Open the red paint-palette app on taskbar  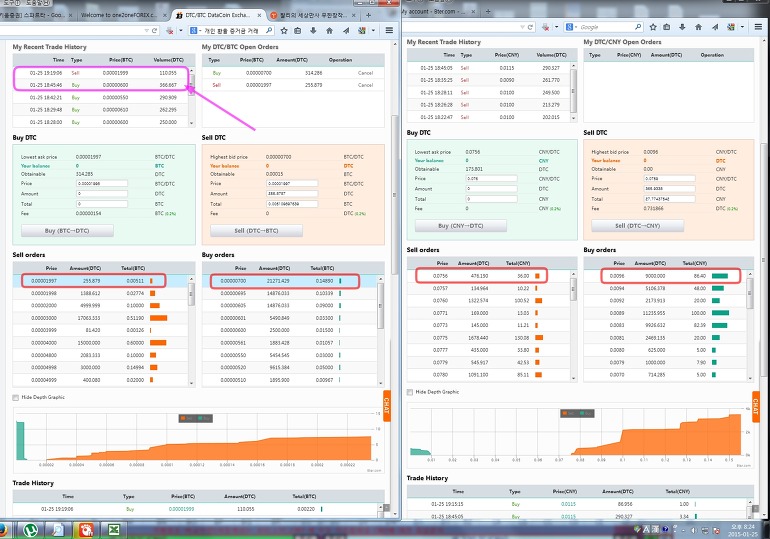pyautogui.click(x=86, y=530)
